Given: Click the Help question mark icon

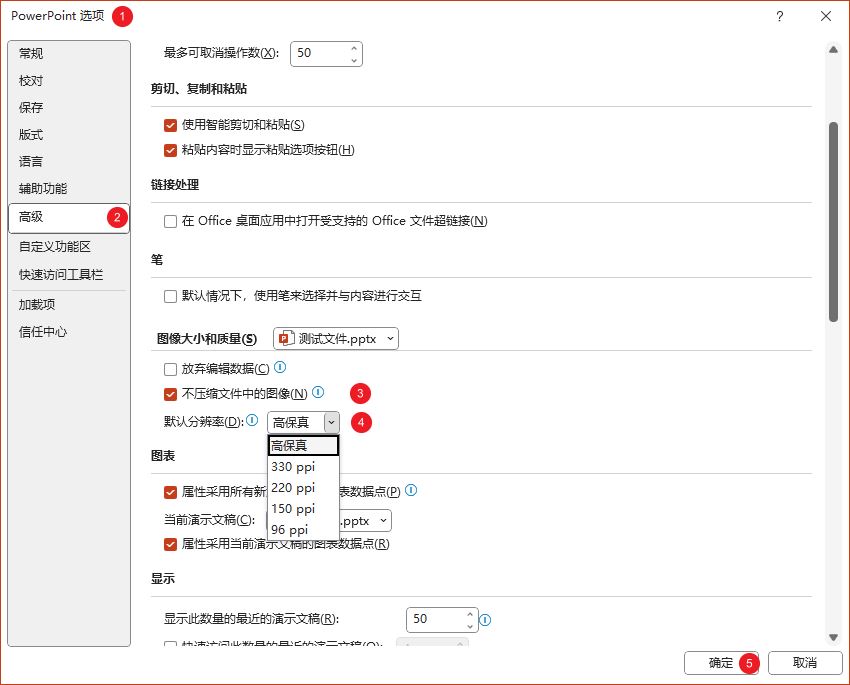Looking at the screenshot, I should coord(780,16).
